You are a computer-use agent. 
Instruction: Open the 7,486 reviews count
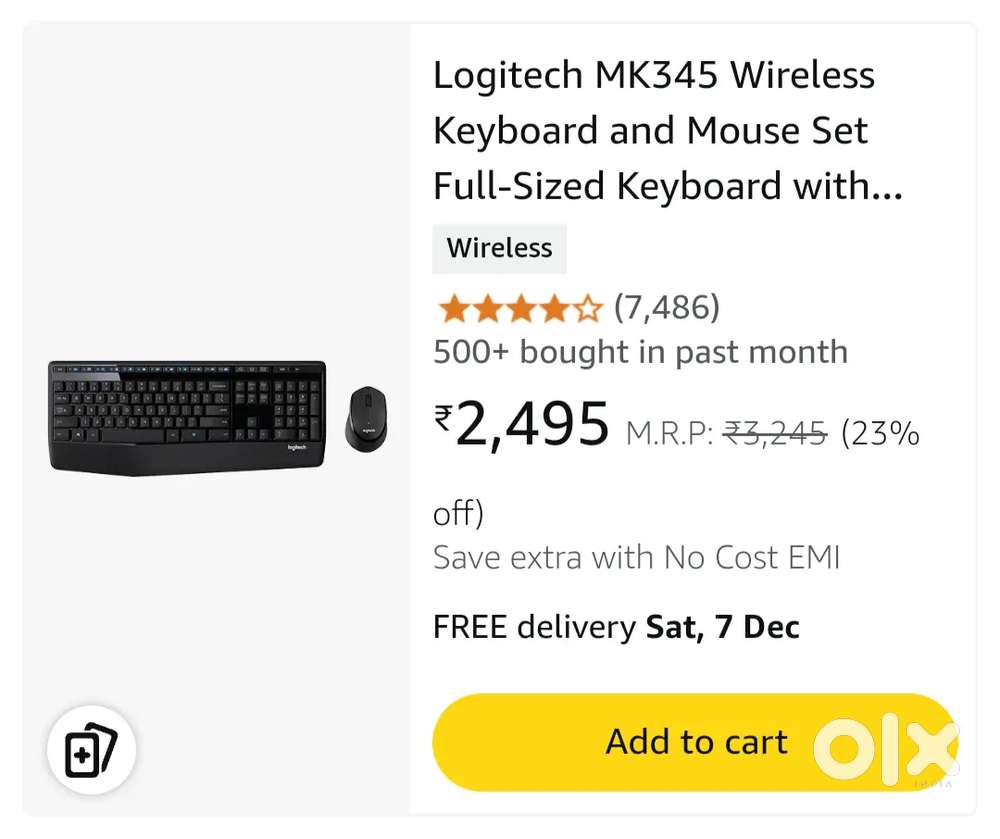click(666, 307)
